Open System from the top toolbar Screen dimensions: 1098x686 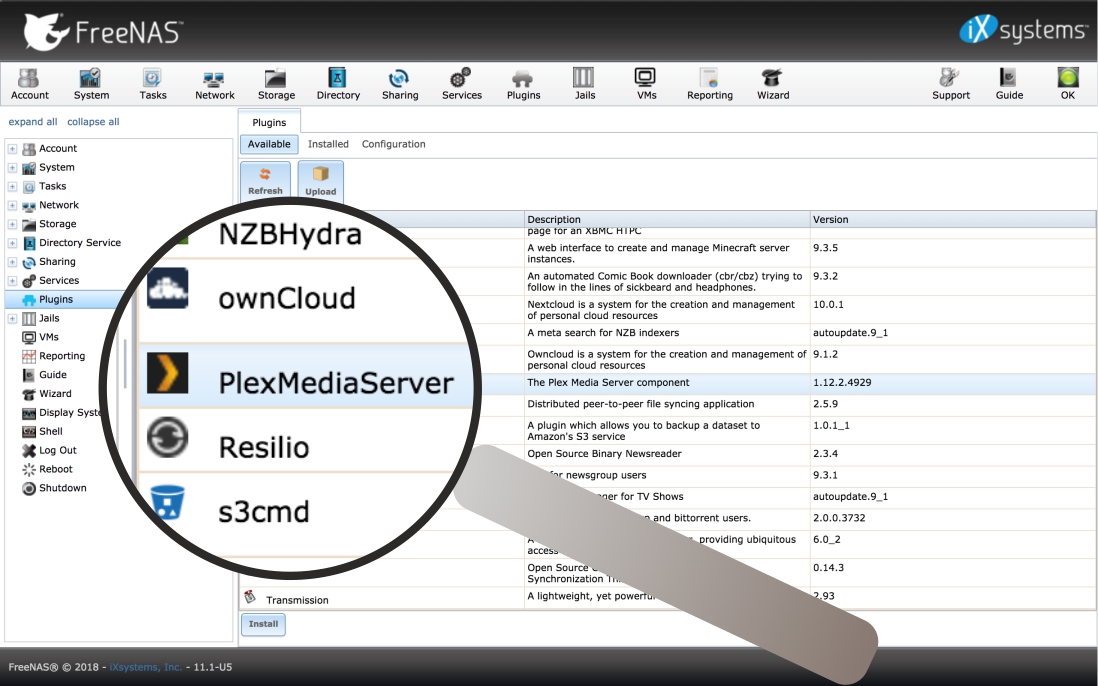[91, 84]
